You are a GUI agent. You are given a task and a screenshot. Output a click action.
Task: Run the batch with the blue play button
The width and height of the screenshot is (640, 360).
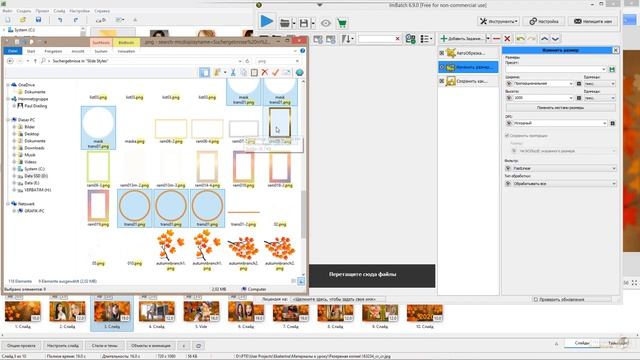tap(267, 22)
